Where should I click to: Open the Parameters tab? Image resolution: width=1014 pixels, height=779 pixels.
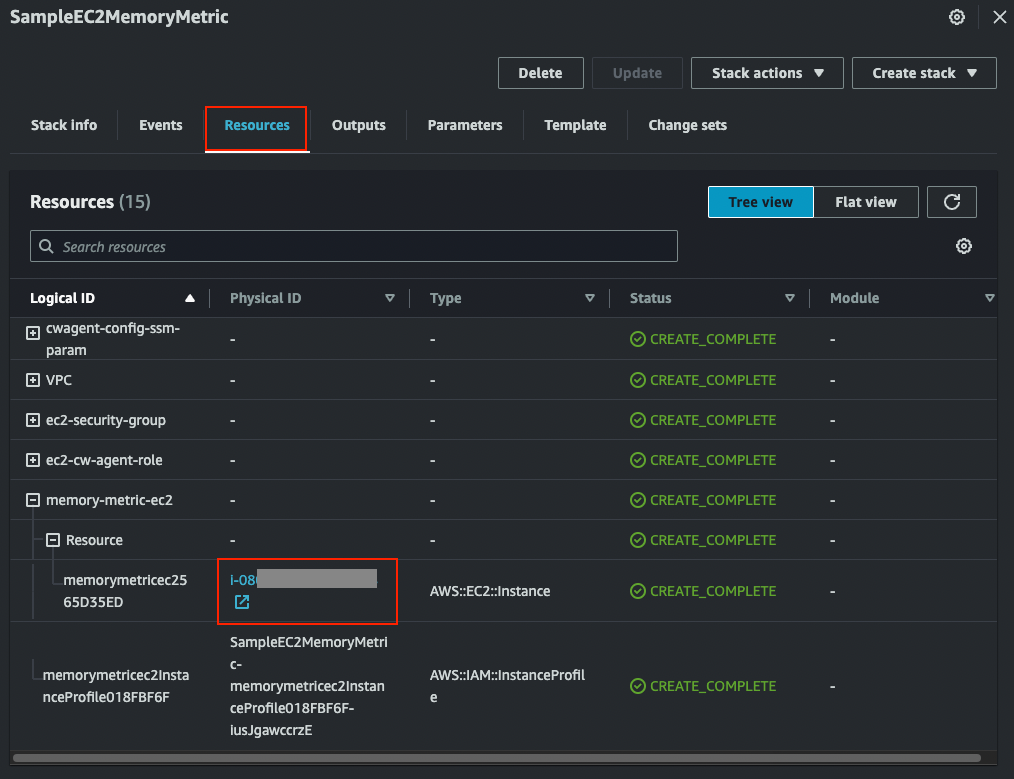pyautogui.click(x=465, y=125)
